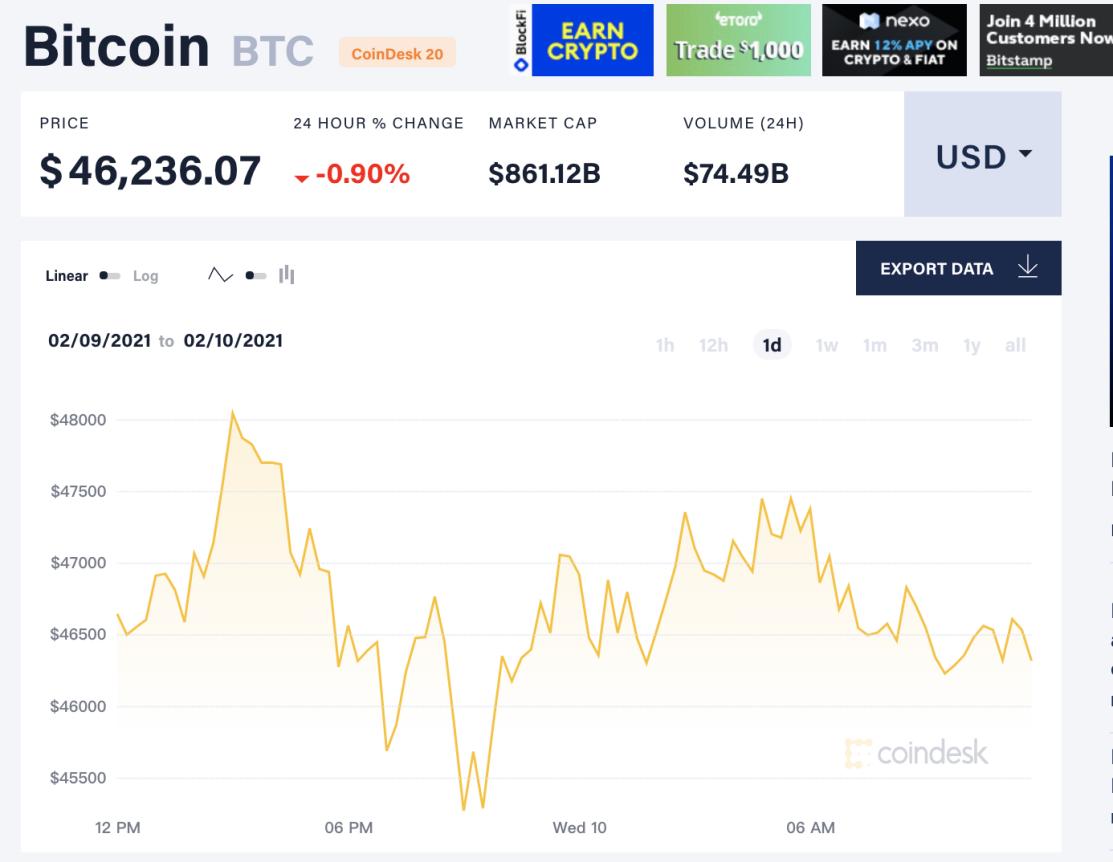Image resolution: width=1113 pixels, height=862 pixels.
Task: Show the all-time chart range
Action: click(1015, 346)
